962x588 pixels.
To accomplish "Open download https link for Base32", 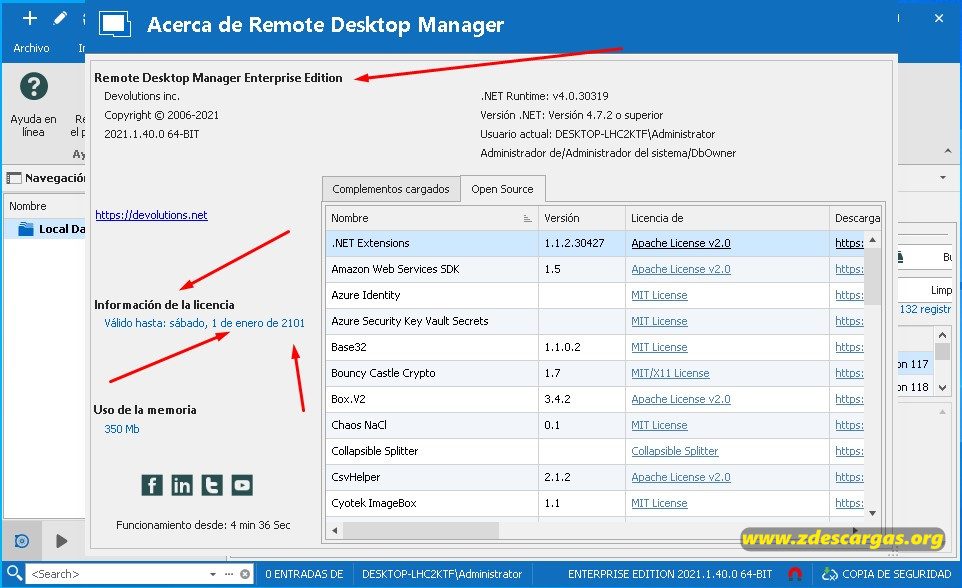I will pos(849,347).
